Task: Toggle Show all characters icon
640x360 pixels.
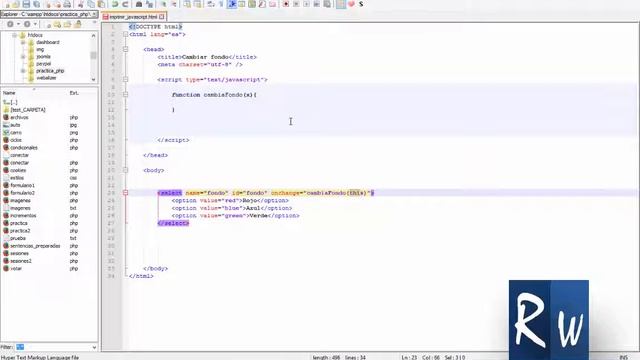Action: coord(221,4)
